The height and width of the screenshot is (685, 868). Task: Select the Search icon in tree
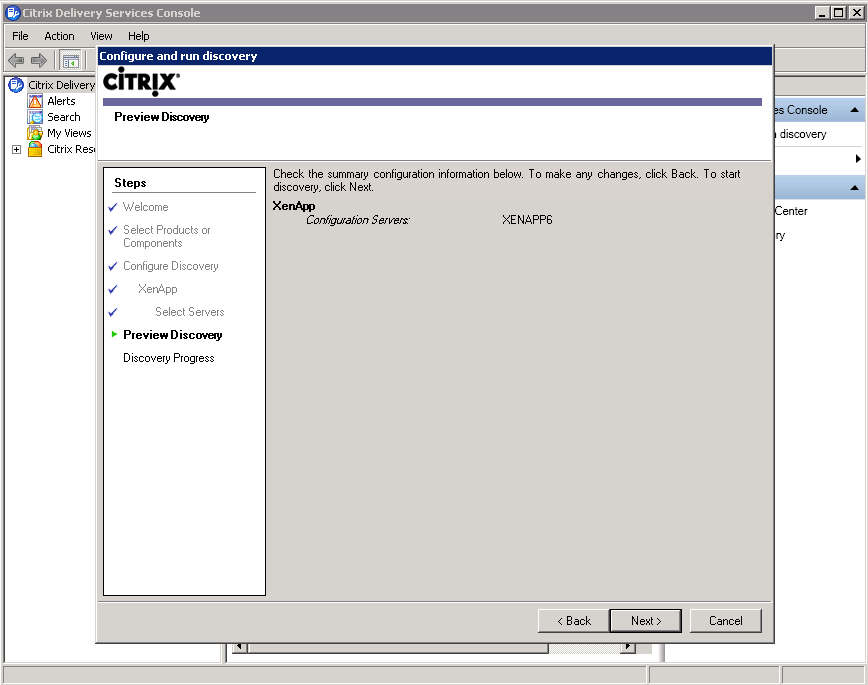pos(35,117)
